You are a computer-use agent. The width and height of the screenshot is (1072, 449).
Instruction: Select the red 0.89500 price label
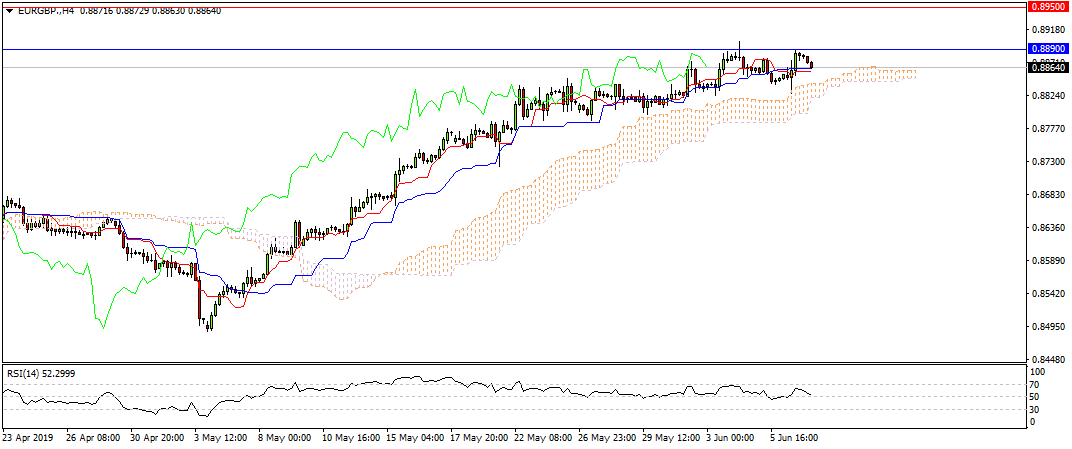pyautogui.click(x=1049, y=6)
